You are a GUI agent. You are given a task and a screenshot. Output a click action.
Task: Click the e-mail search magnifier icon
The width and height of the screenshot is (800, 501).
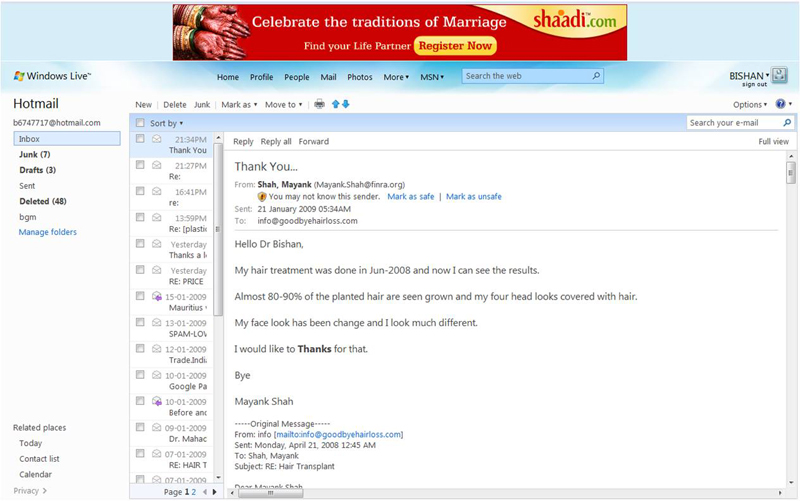787,123
